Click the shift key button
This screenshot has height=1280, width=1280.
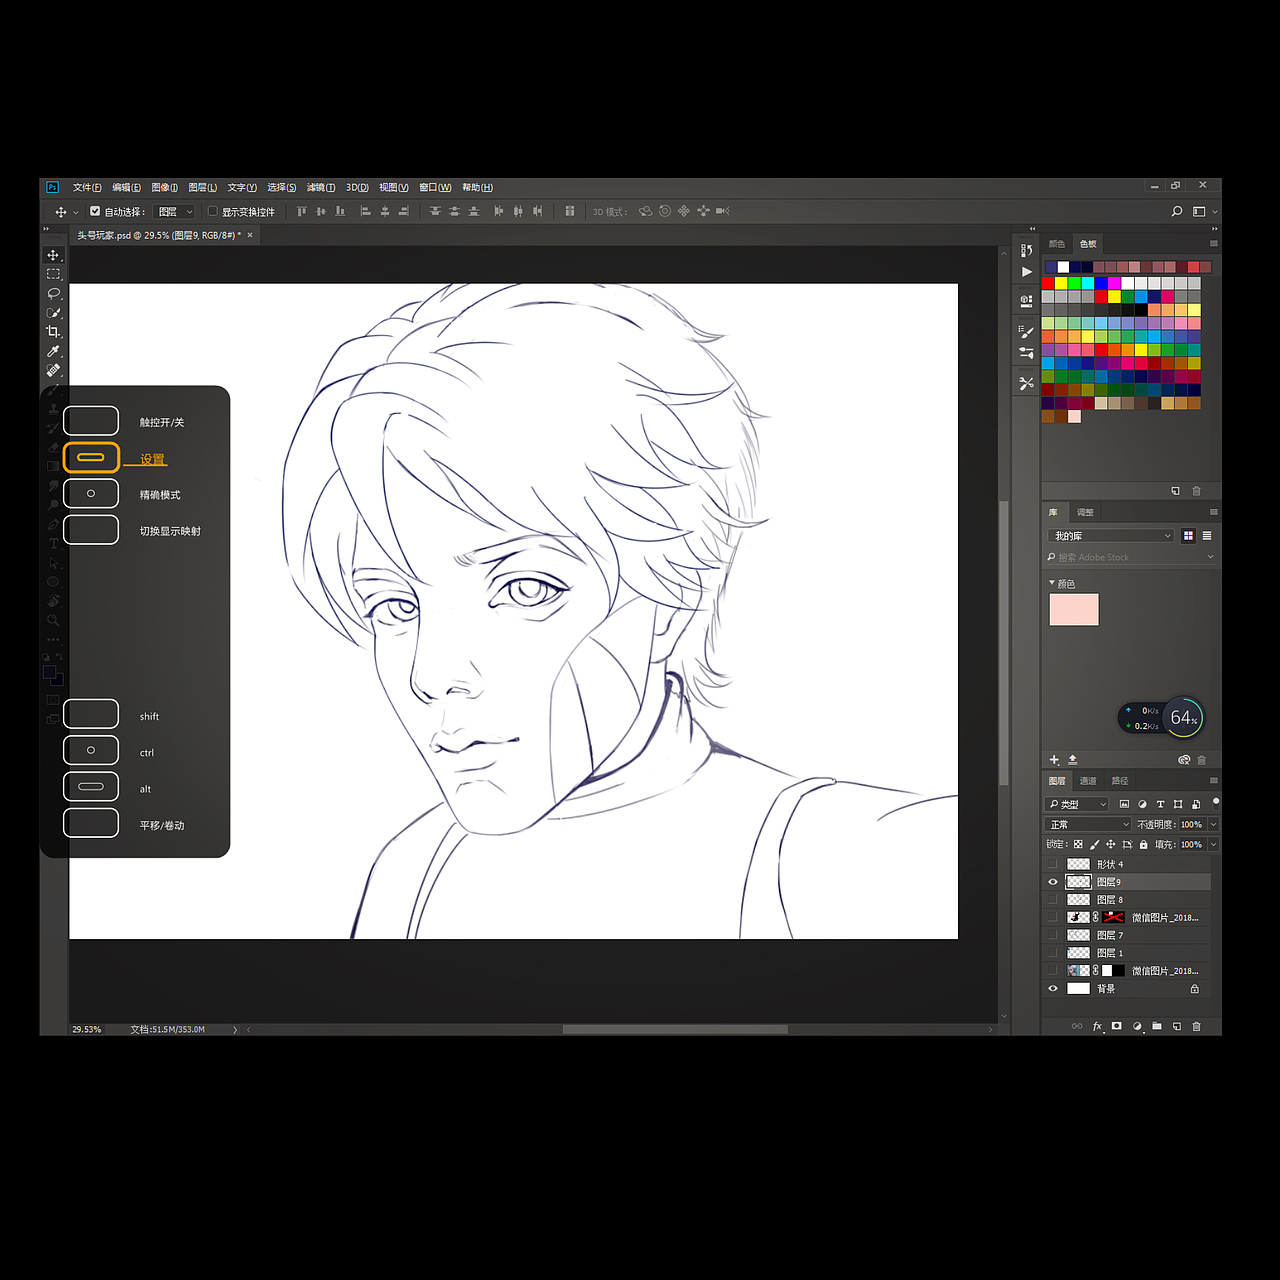91,714
